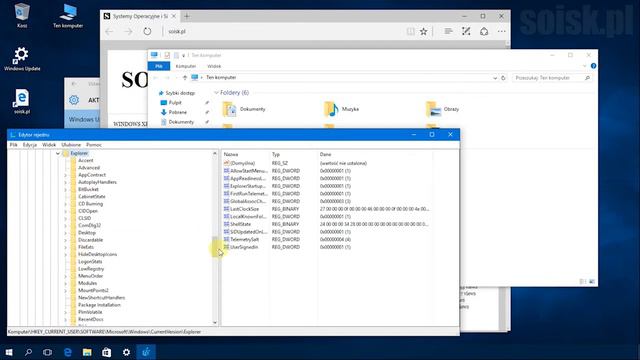Click the Przeszukaj Ten komputer search field
Viewport: 640px width, 360px height.
click(552, 78)
